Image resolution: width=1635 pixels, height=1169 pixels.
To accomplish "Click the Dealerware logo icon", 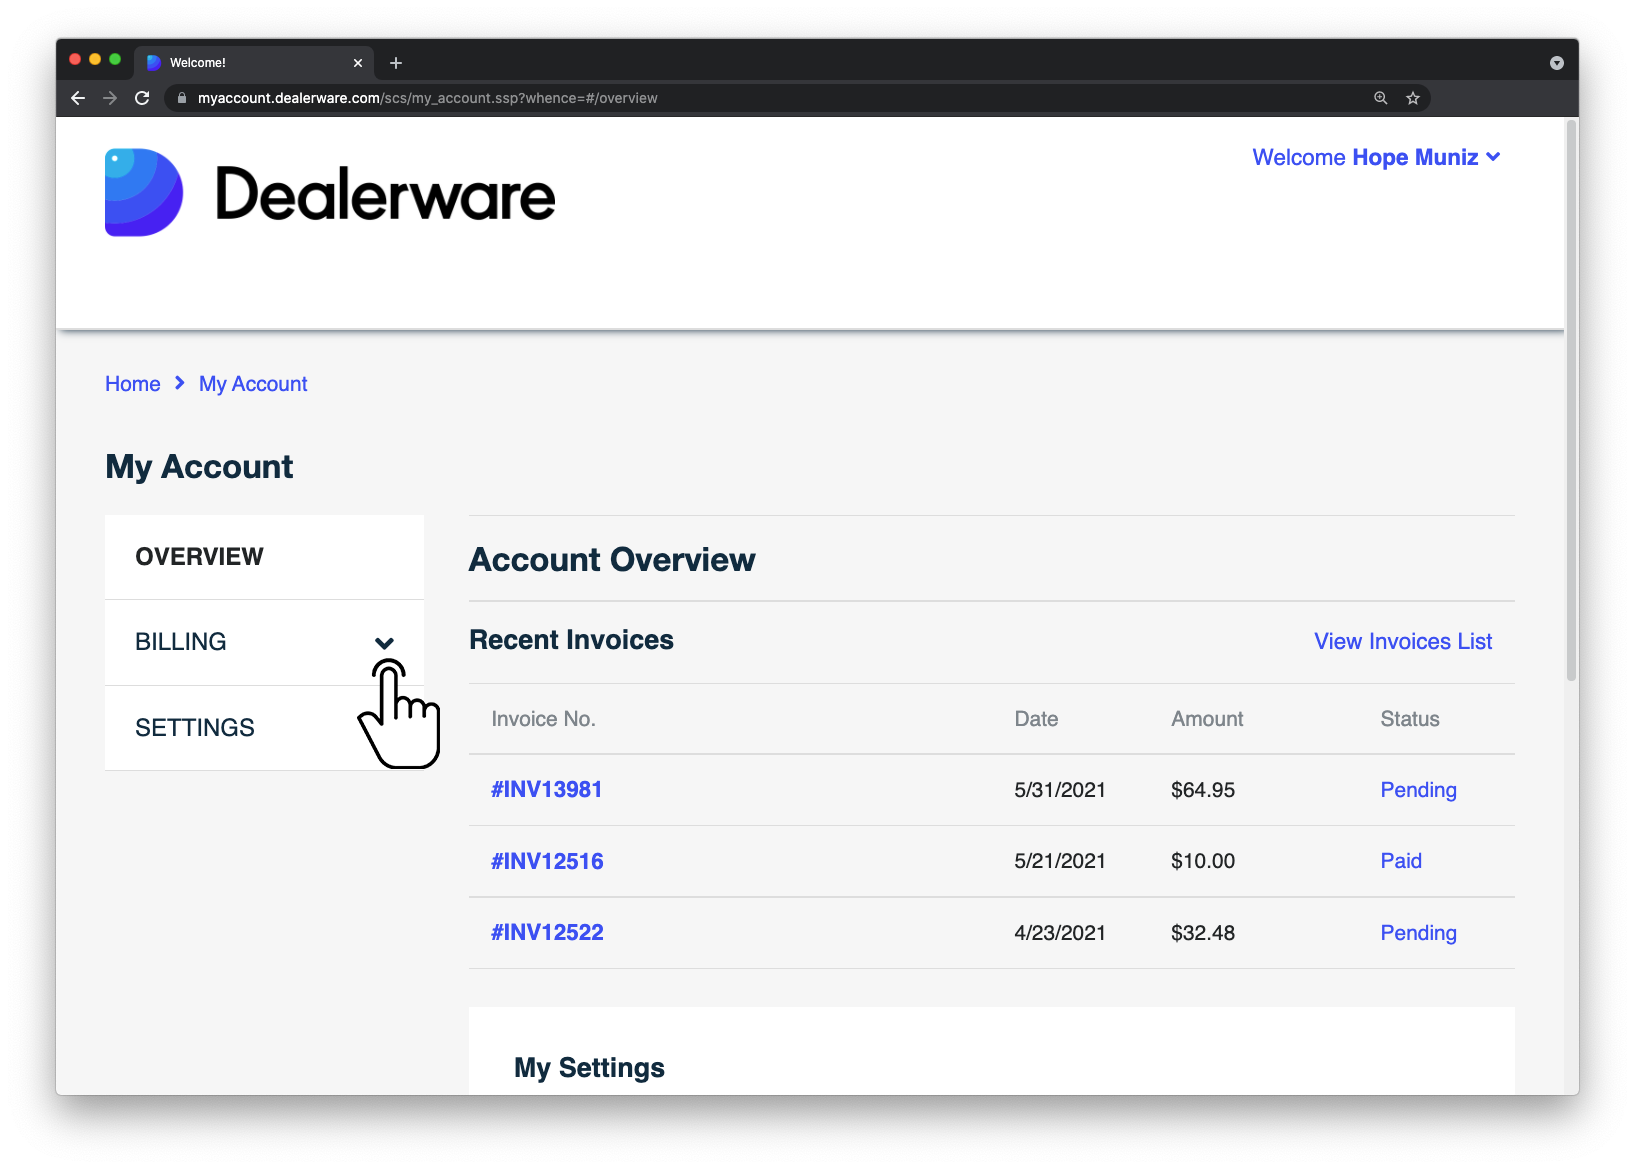I will pos(144,193).
